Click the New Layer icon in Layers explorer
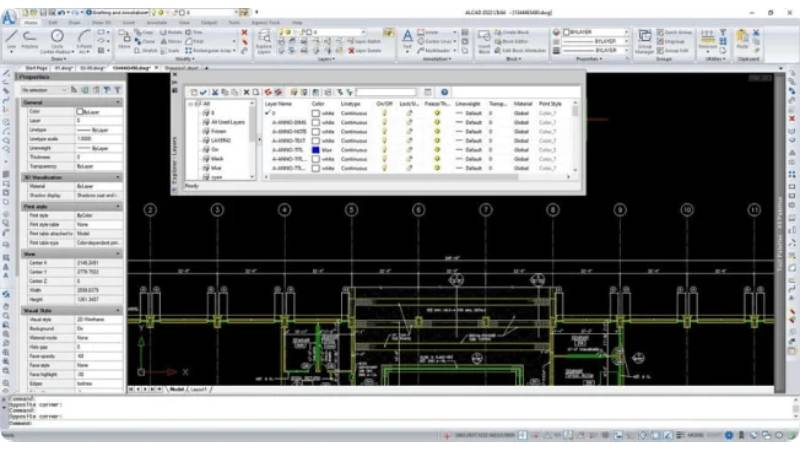Screen dimensions: 800x450 pos(194,92)
